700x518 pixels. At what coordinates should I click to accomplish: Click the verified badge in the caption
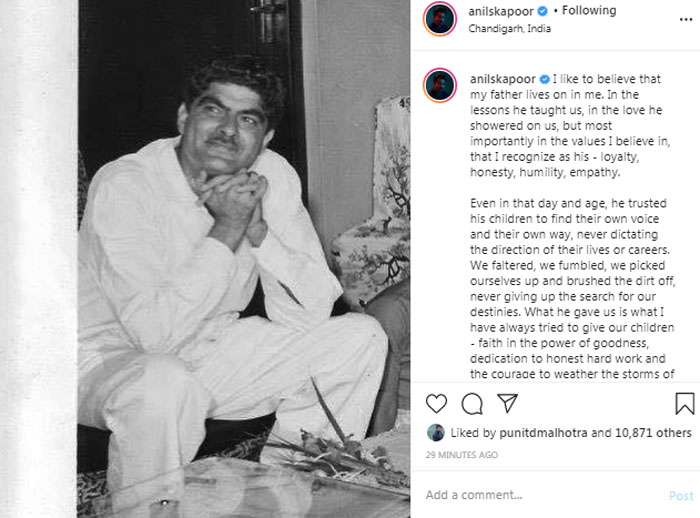click(545, 78)
